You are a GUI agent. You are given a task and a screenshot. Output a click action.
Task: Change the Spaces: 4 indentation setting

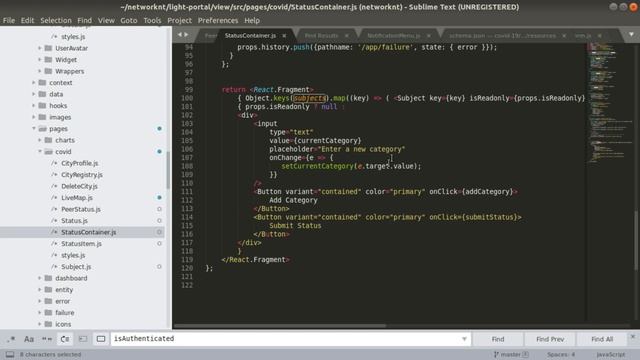(x=561, y=354)
